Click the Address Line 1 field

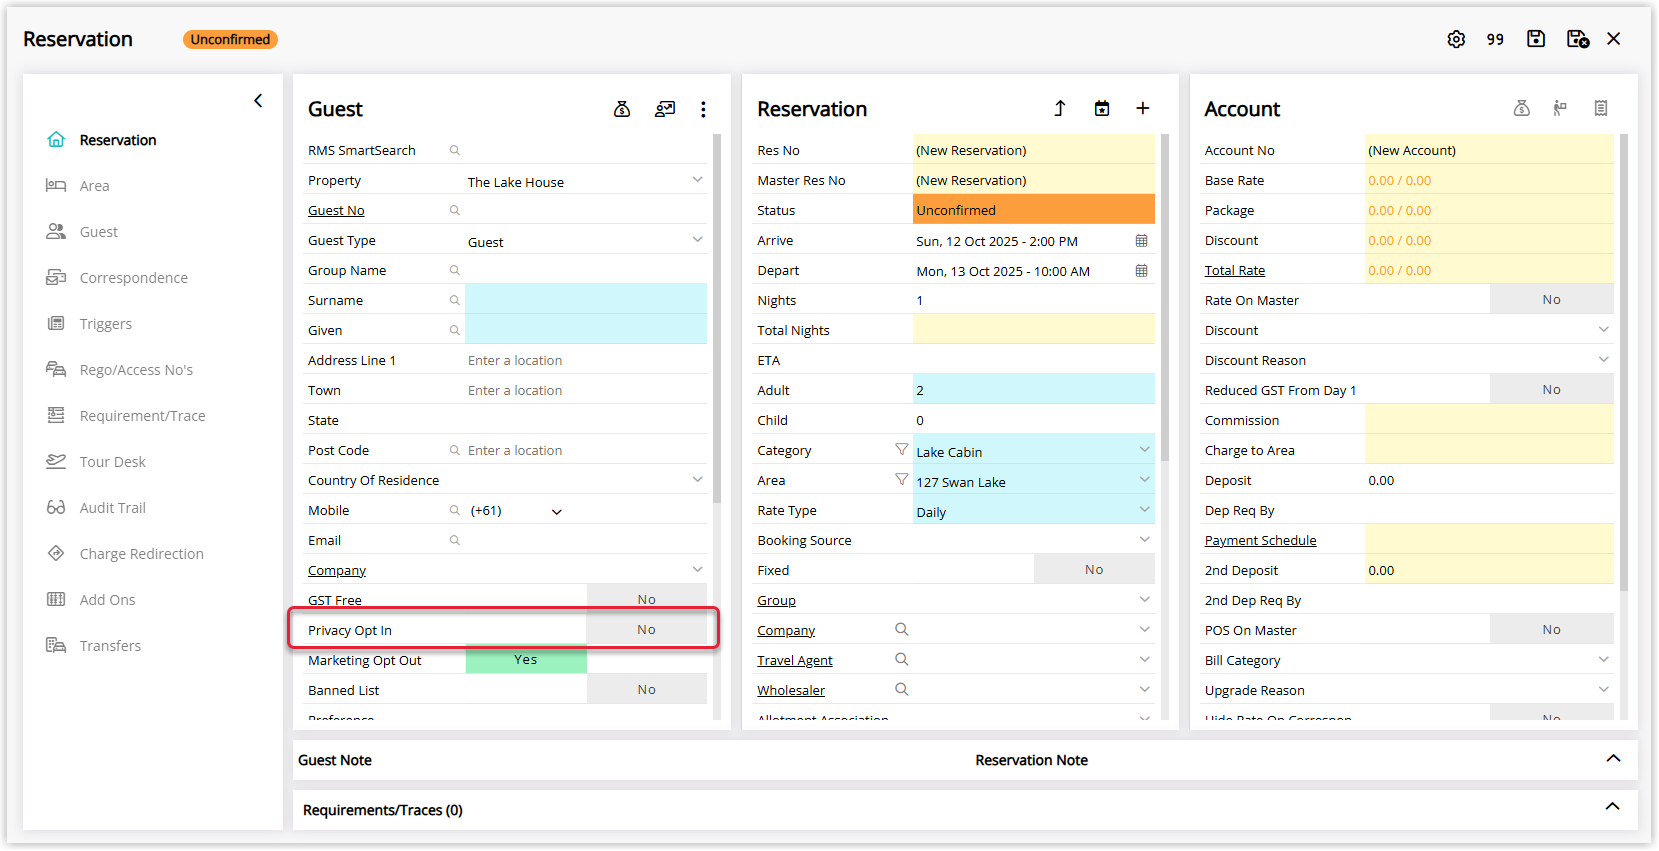pos(586,360)
